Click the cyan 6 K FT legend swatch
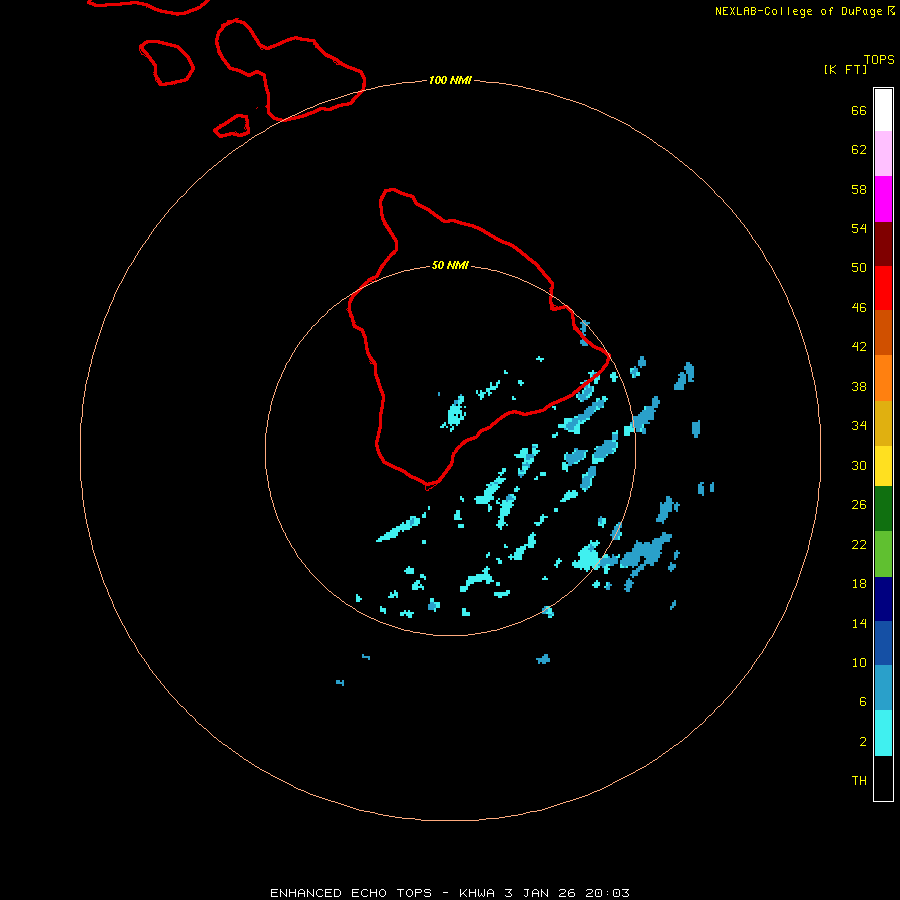The height and width of the screenshot is (900, 900). click(883, 733)
